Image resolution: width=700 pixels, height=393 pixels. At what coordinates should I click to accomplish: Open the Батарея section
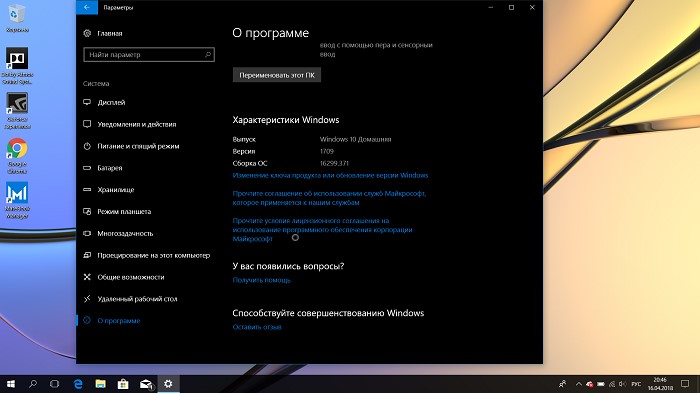coord(103,168)
